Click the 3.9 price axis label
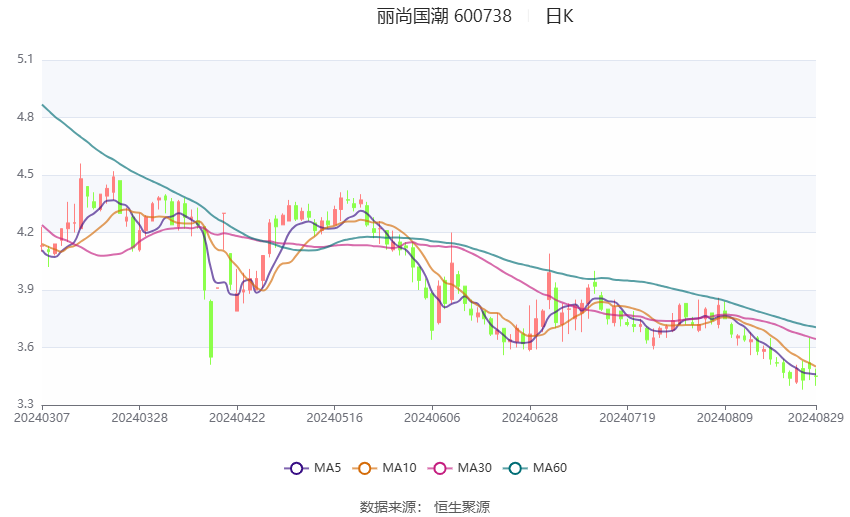The width and height of the screenshot is (850, 517). 25,289
